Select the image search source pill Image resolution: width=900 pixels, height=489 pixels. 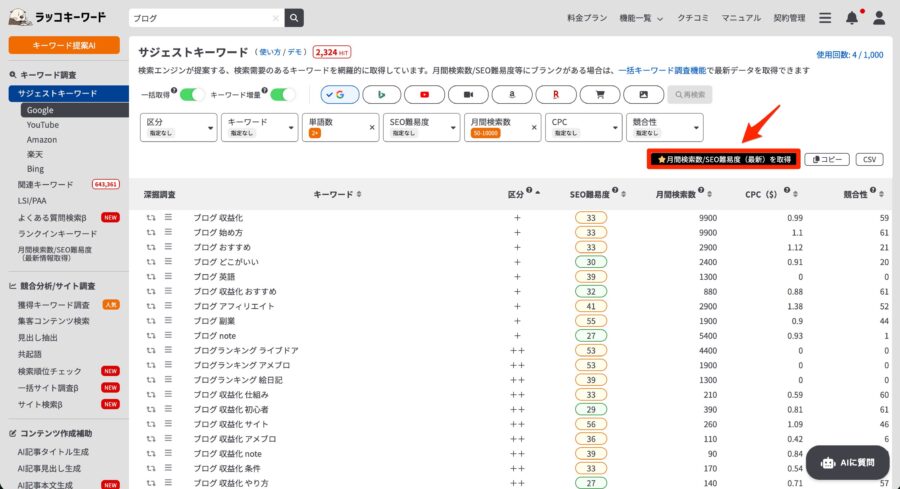(643, 95)
